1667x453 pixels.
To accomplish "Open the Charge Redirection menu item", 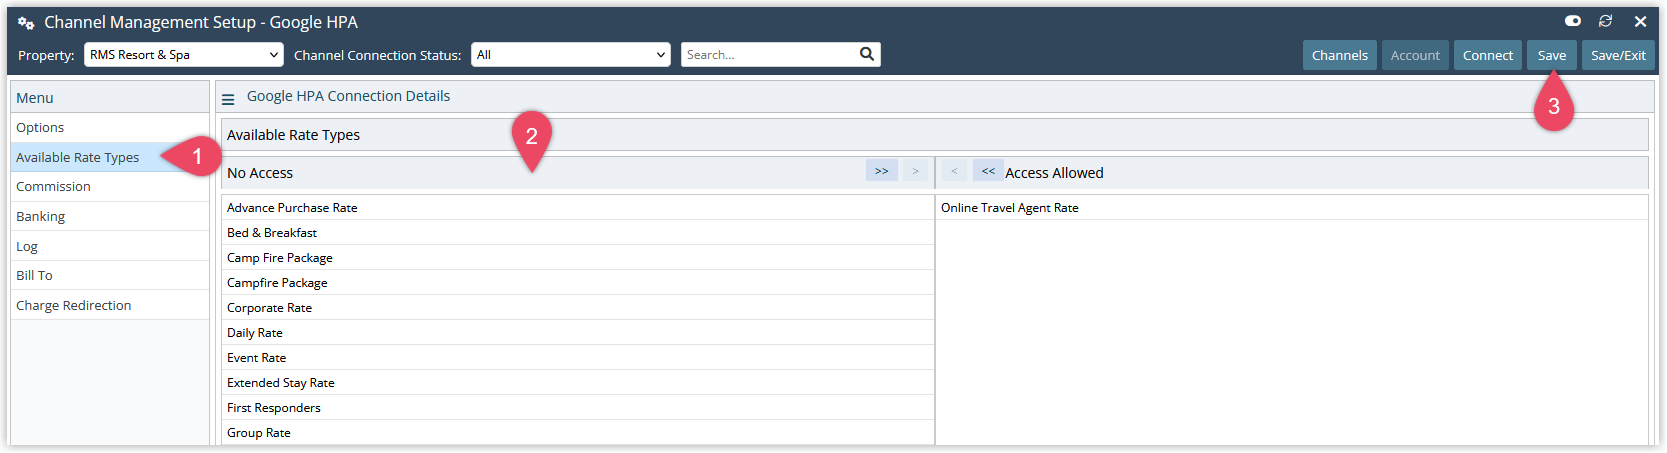I will (110, 305).
